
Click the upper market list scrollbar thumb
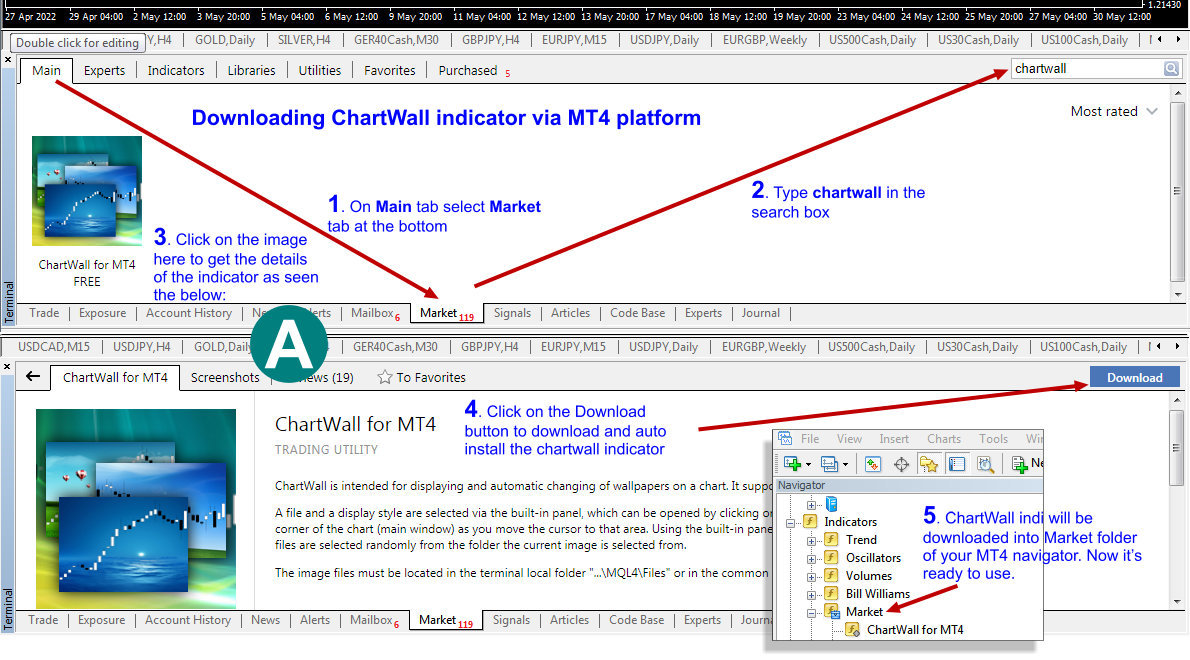coord(1177,192)
